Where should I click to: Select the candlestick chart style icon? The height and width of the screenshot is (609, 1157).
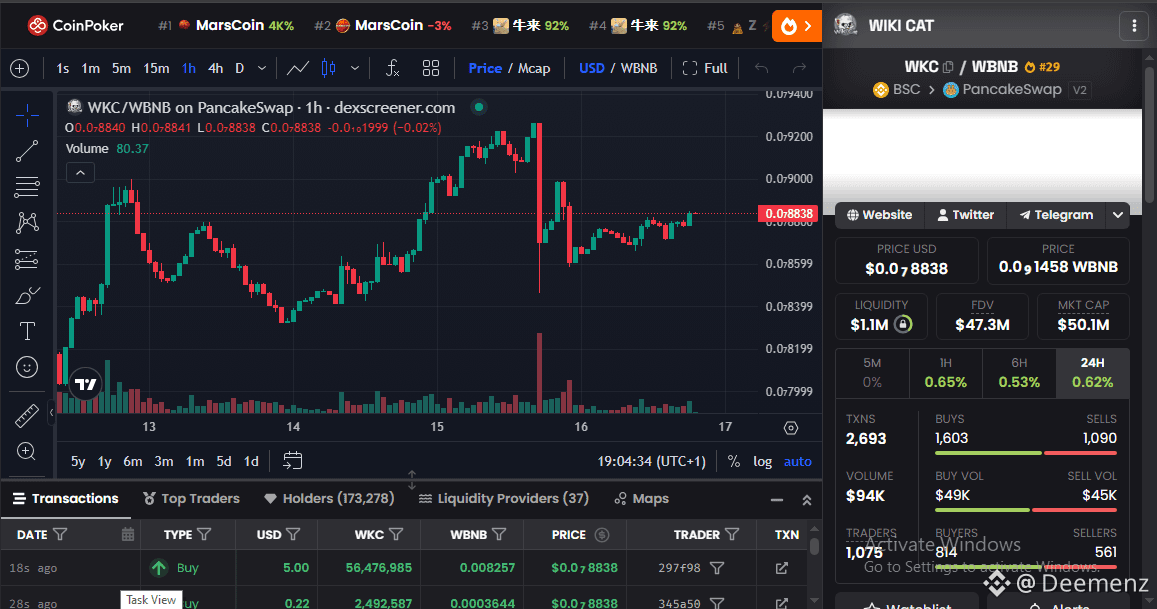pos(328,69)
